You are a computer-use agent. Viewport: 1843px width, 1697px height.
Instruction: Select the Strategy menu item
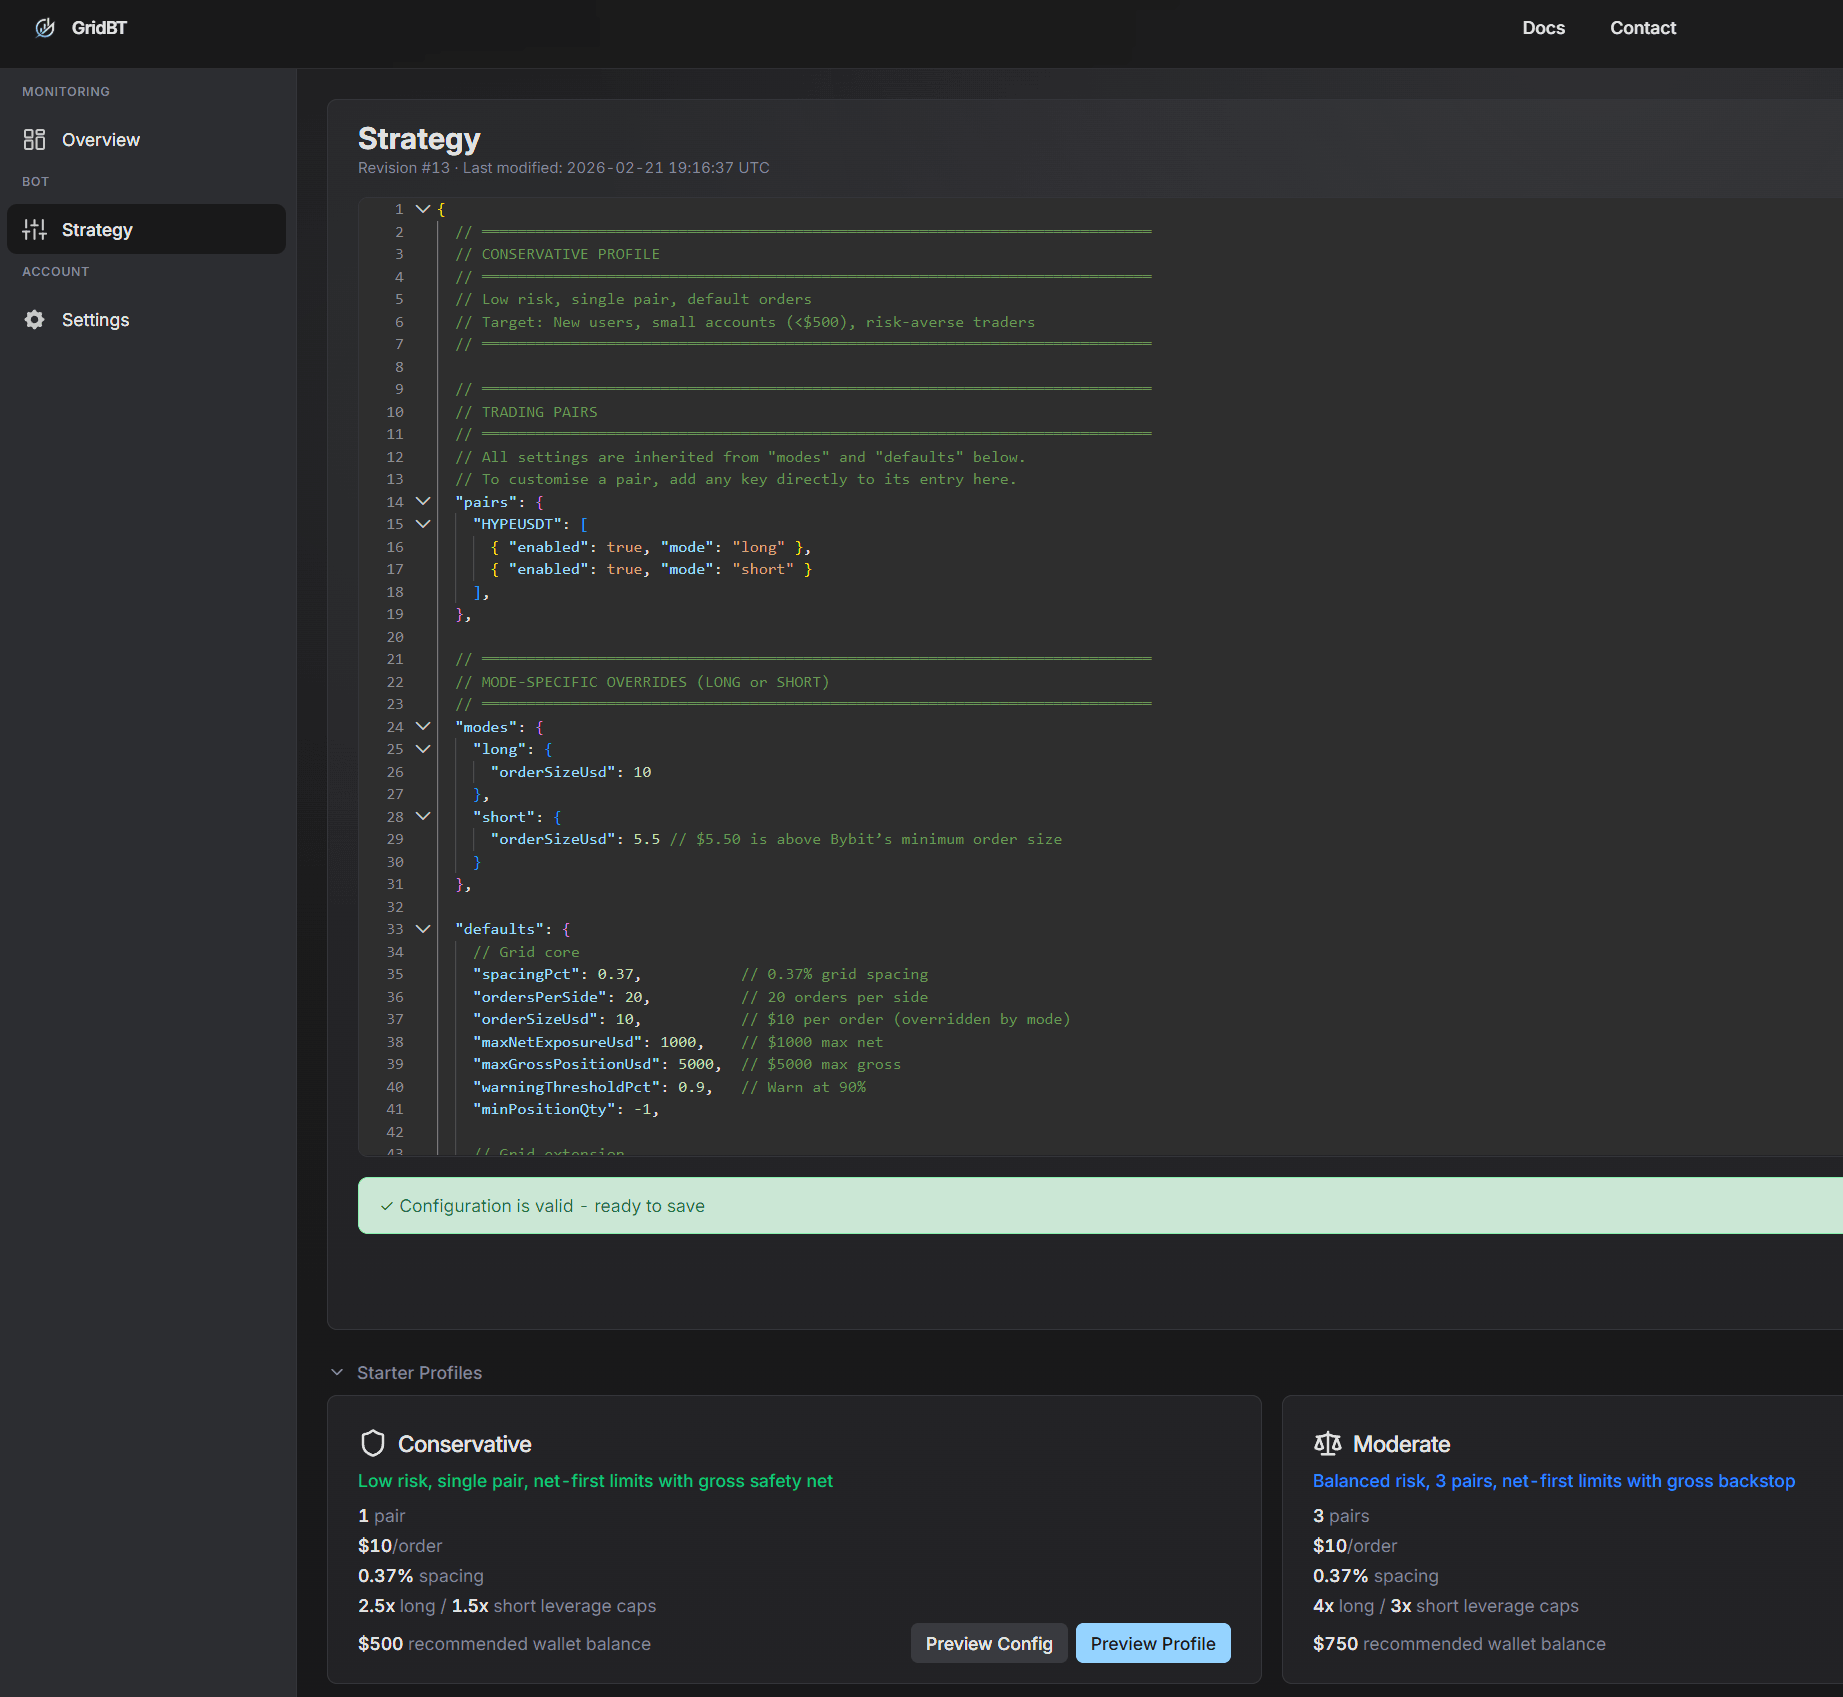[147, 229]
